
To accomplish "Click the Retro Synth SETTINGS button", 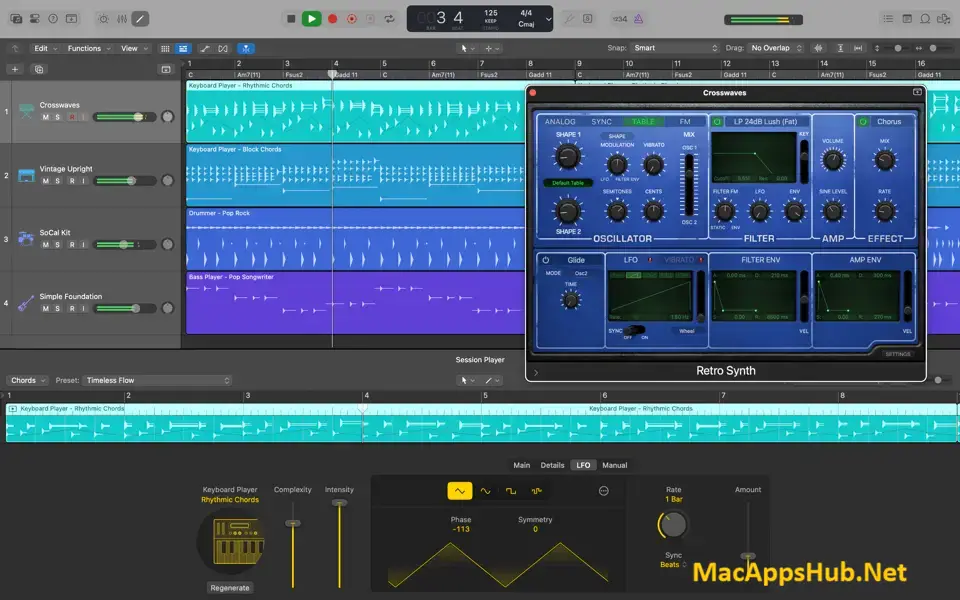I will pyautogui.click(x=898, y=354).
